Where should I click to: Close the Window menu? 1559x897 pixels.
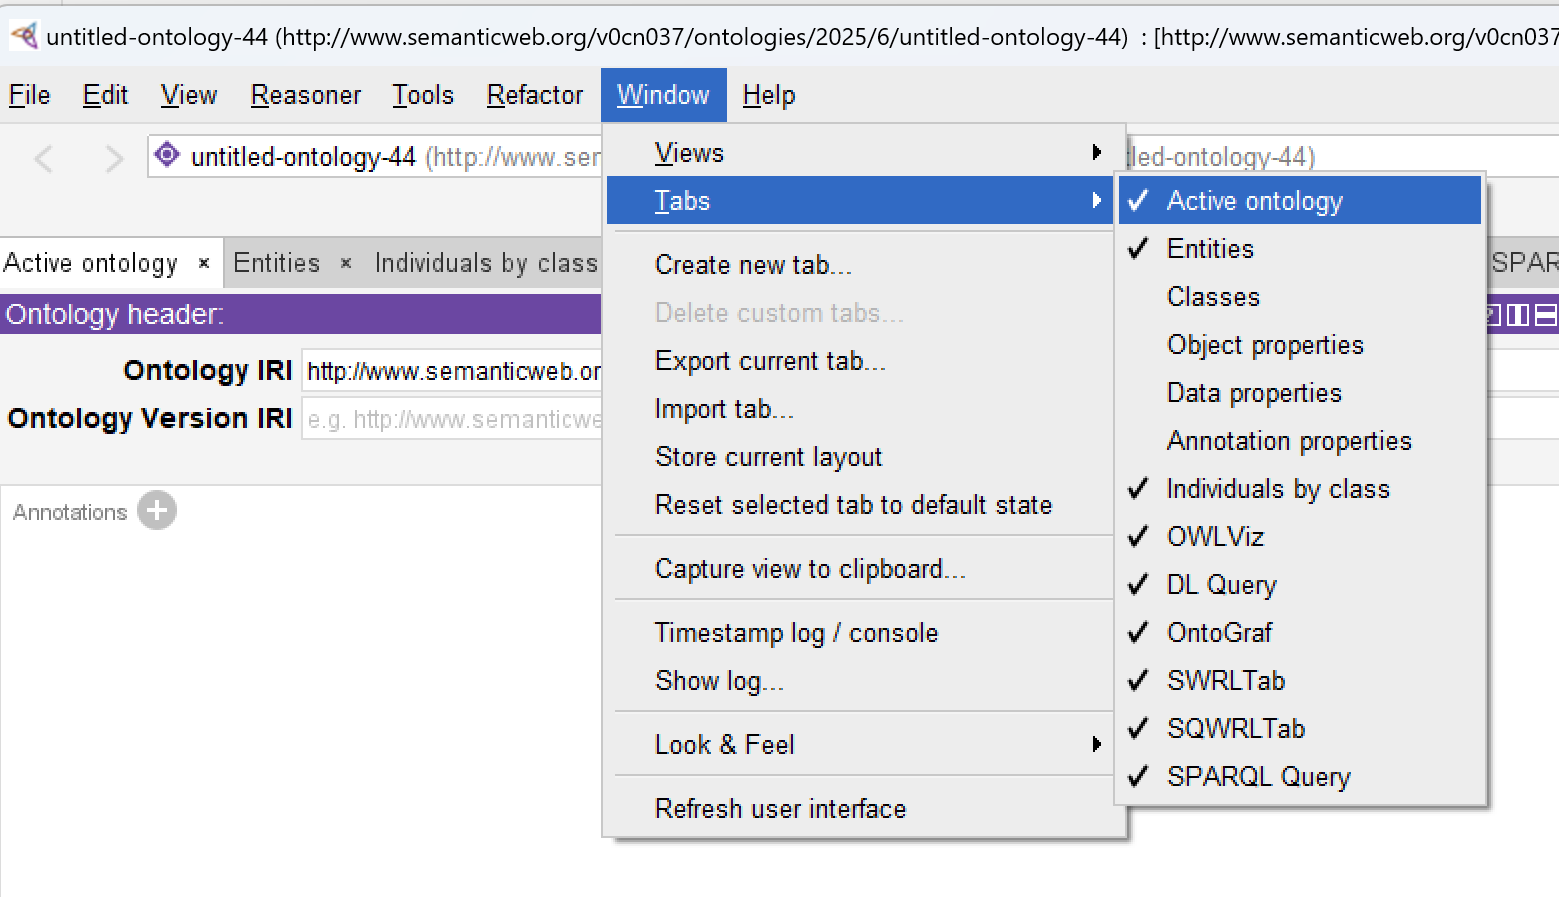pos(663,95)
